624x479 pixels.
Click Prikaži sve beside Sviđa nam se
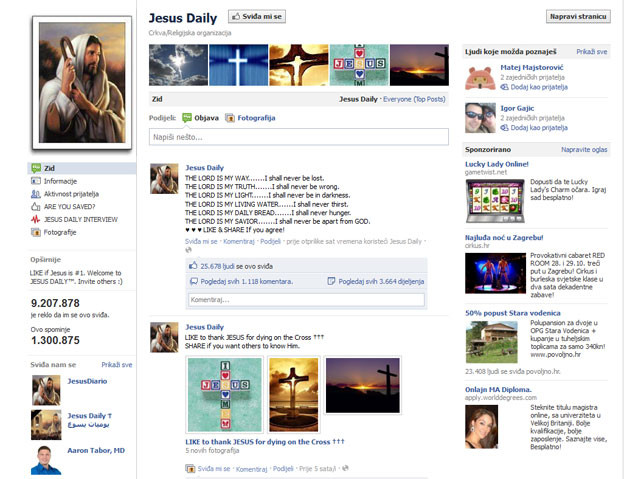coord(117,365)
